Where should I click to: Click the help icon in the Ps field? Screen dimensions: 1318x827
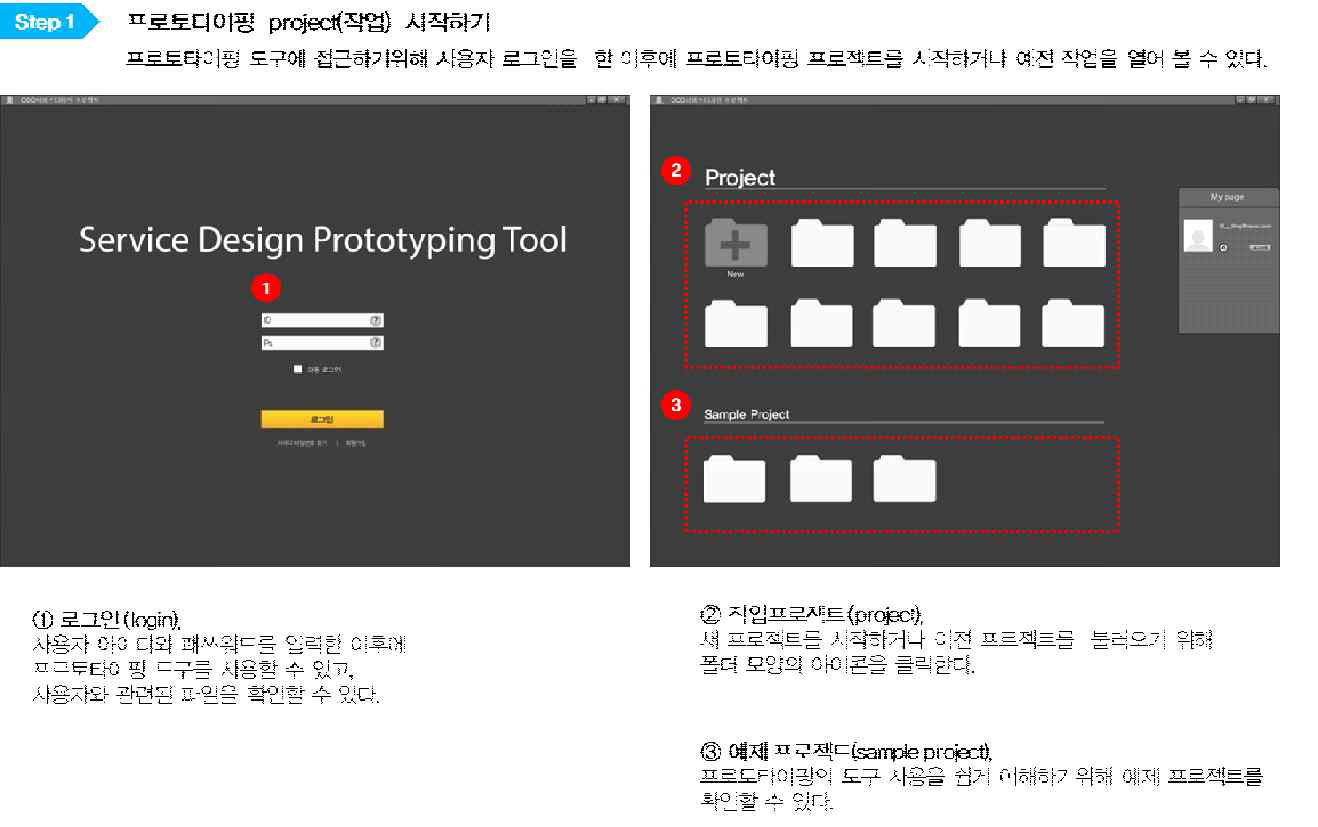(376, 342)
